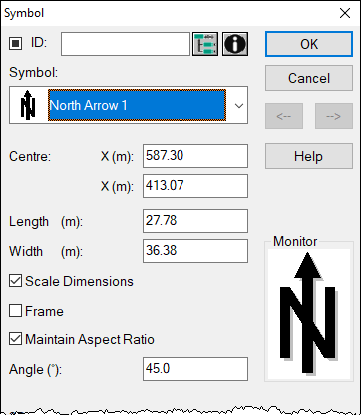
Task: Uncheck Maintain Aspect Ratio
Action: (15, 339)
